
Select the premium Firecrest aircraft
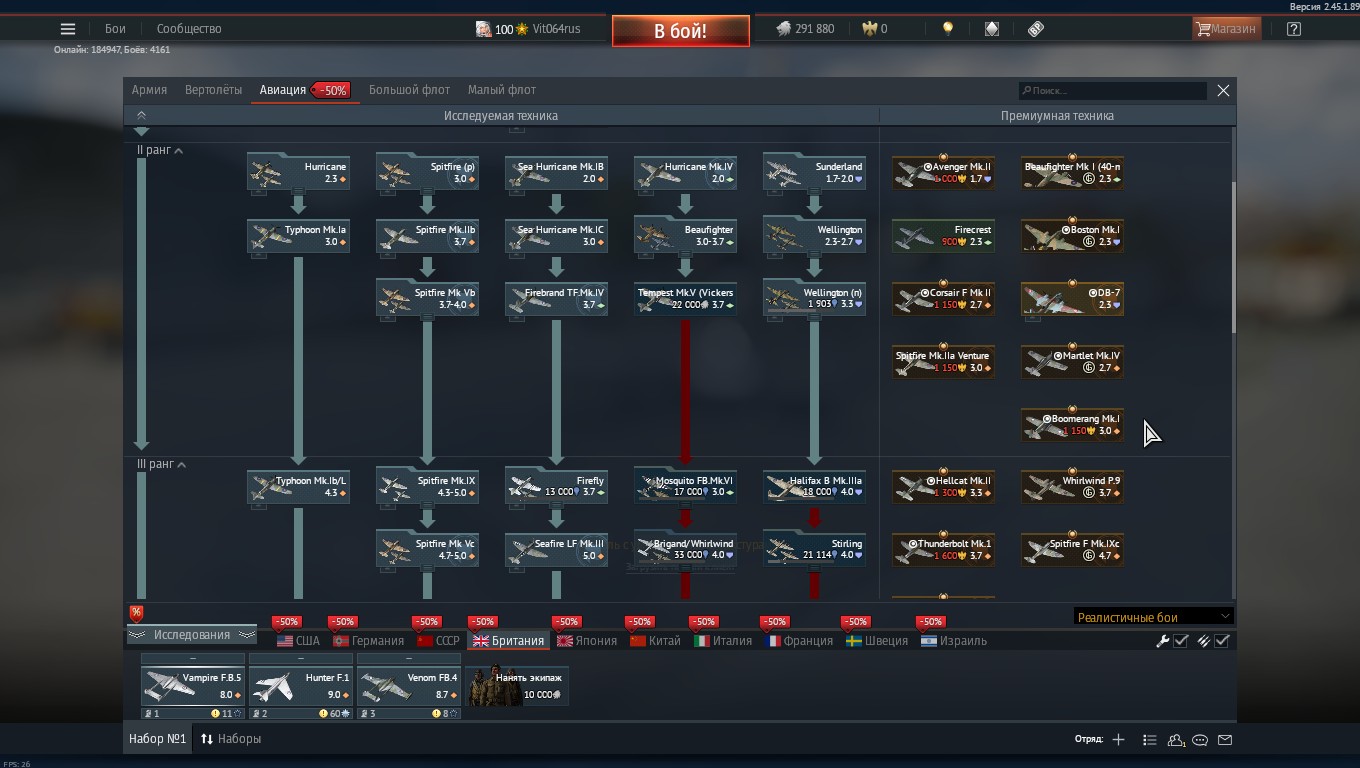943,235
